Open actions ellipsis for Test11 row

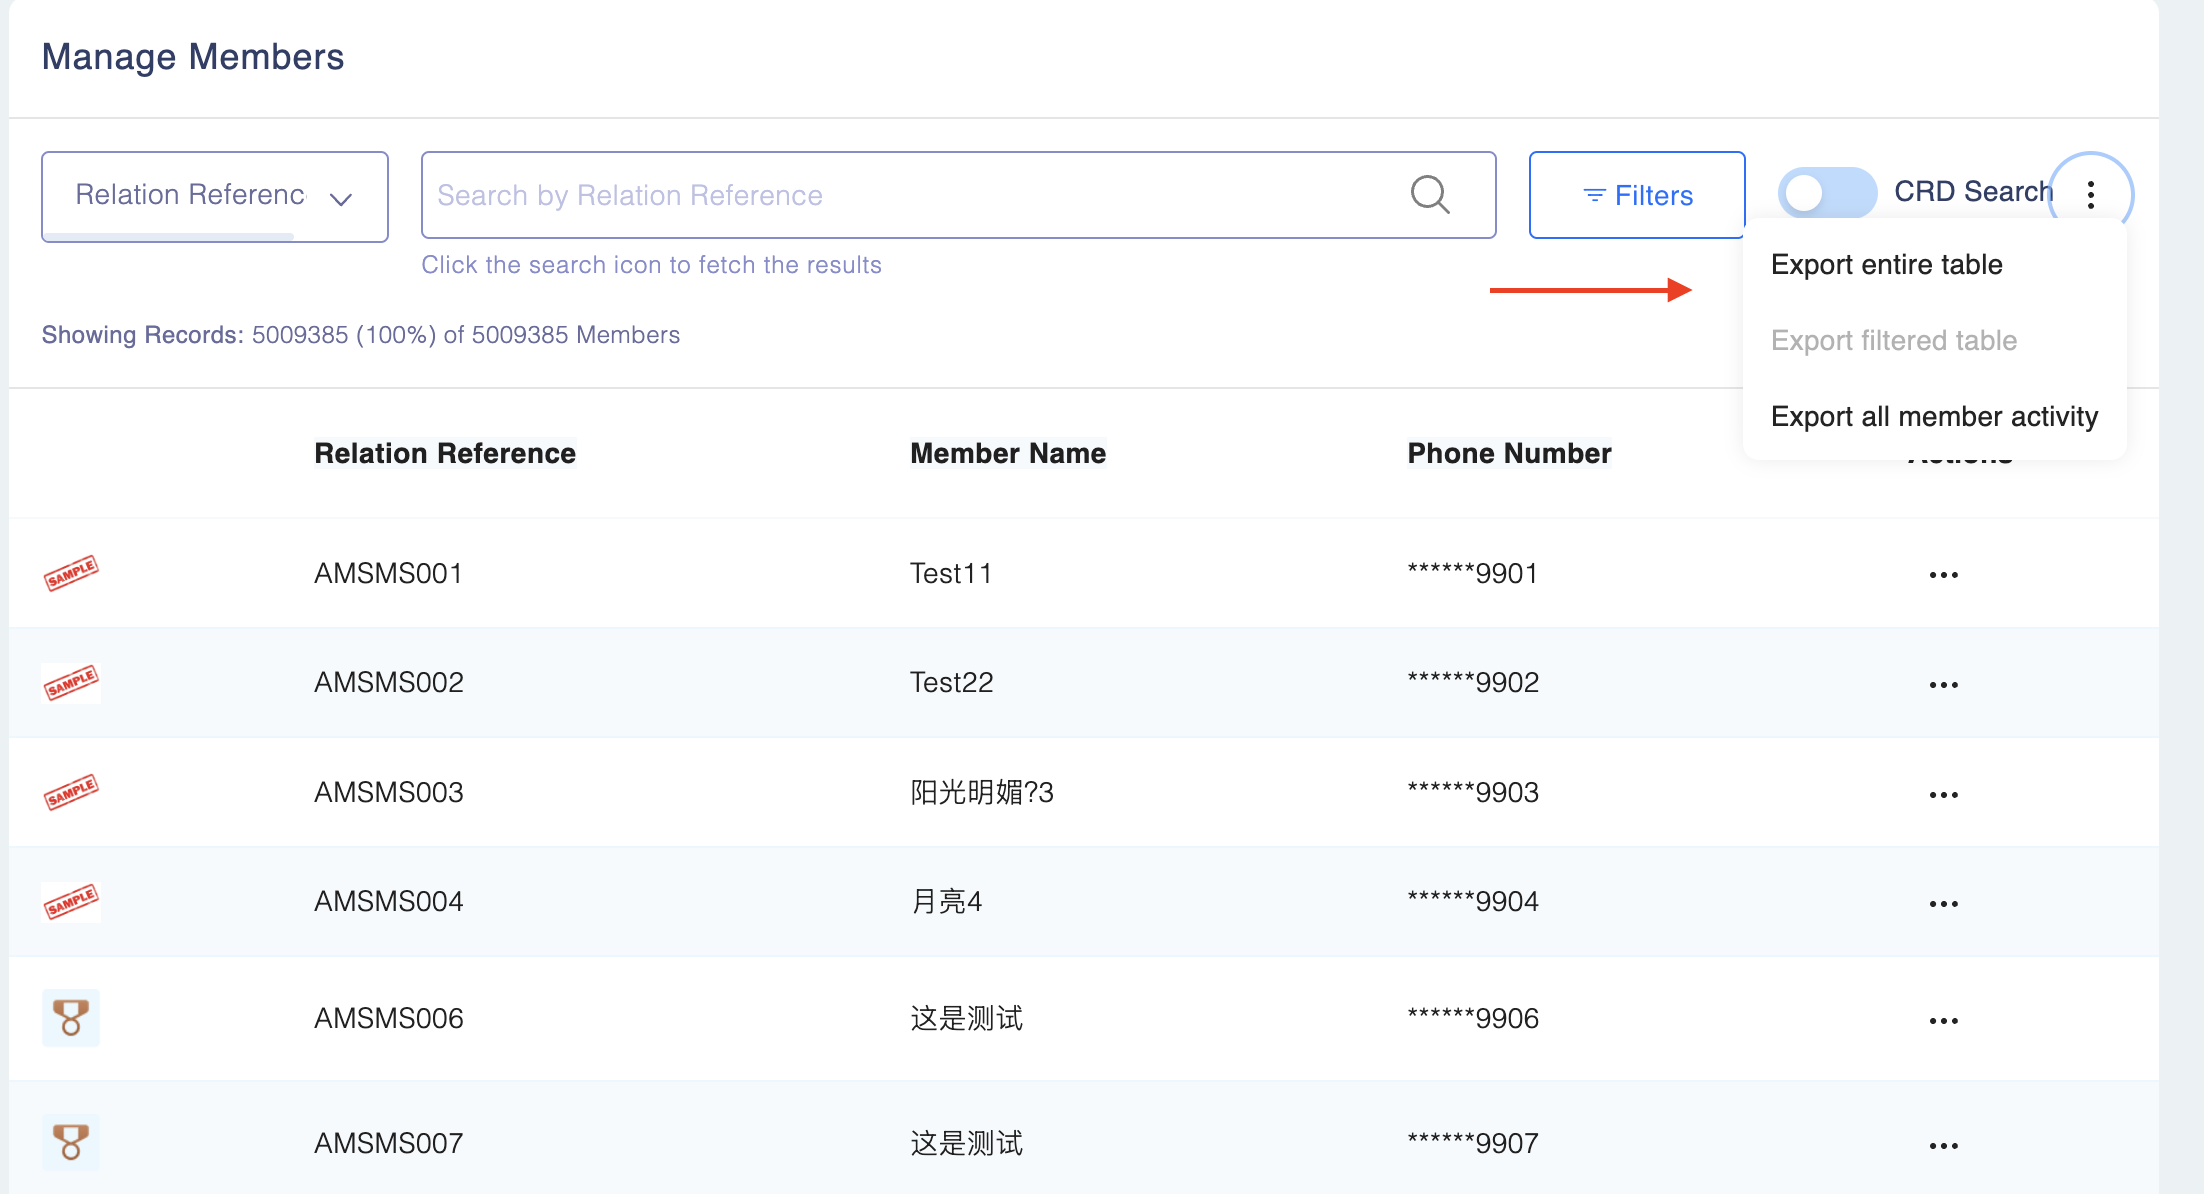click(x=1943, y=575)
